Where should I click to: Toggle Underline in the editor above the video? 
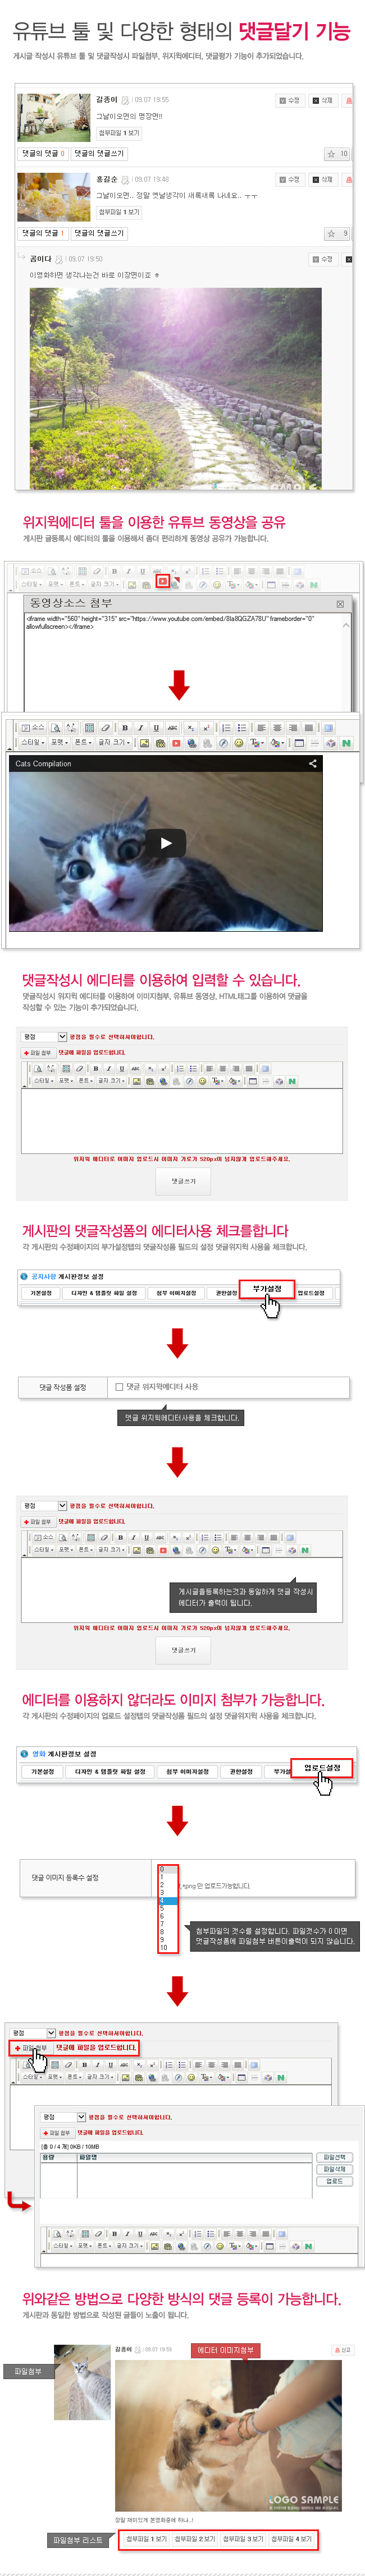pyautogui.click(x=156, y=728)
